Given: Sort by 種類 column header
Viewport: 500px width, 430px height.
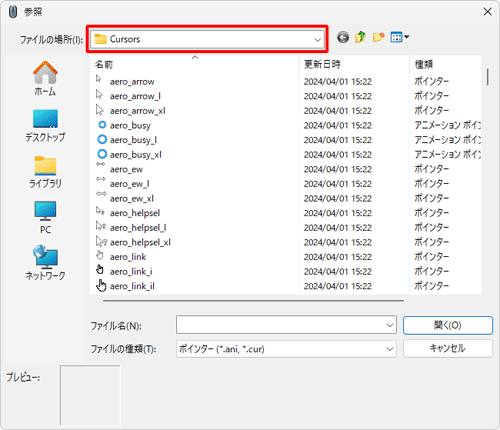Looking at the screenshot, I should [x=424, y=64].
